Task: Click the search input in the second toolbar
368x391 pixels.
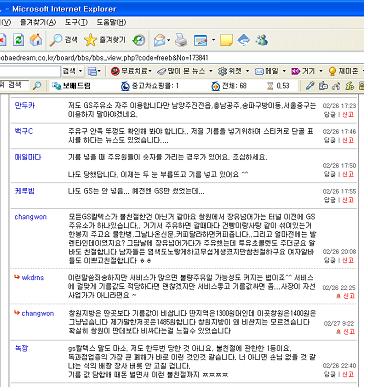Action: click(x=30, y=71)
